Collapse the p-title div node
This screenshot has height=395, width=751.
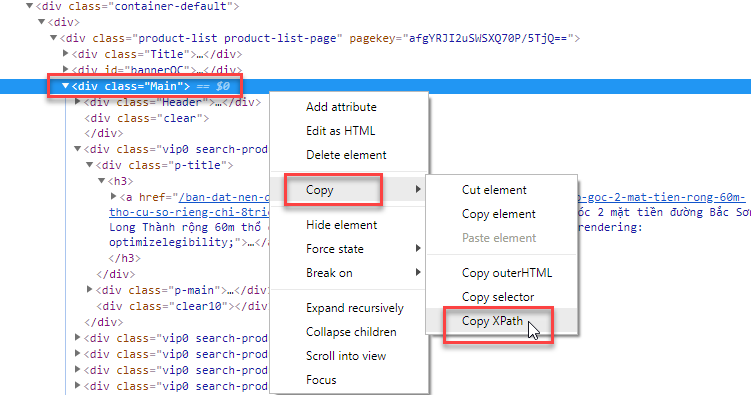(x=89, y=165)
